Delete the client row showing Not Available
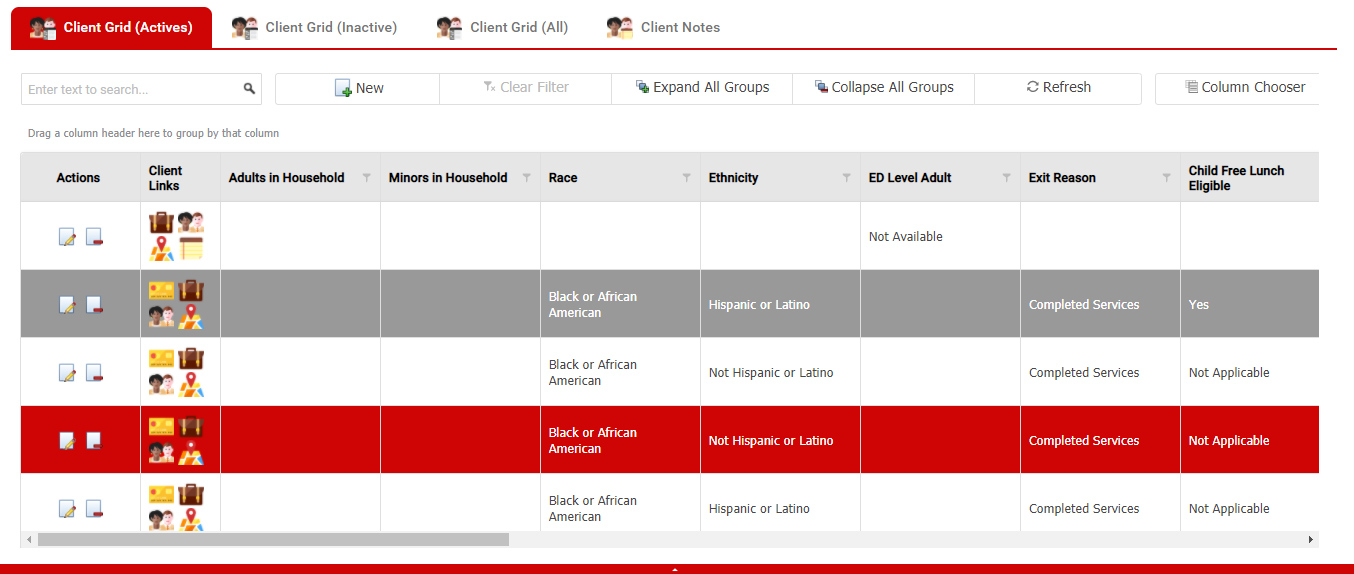This screenshot has width=1354, height=574. [94, 237]
